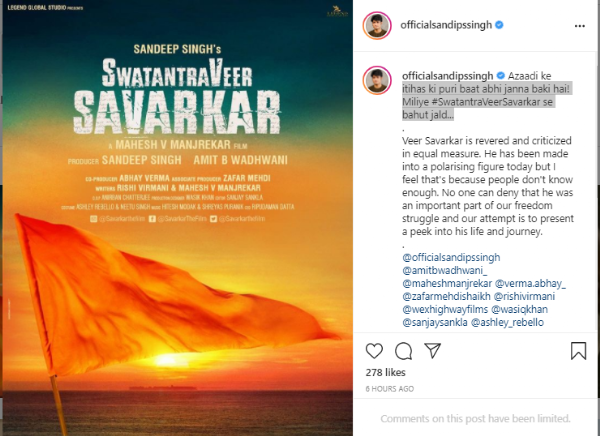Open the #SwatantraVeerSavarkar hashtag
The height and width of the screenshot is (436, 600).
[484, 102]
